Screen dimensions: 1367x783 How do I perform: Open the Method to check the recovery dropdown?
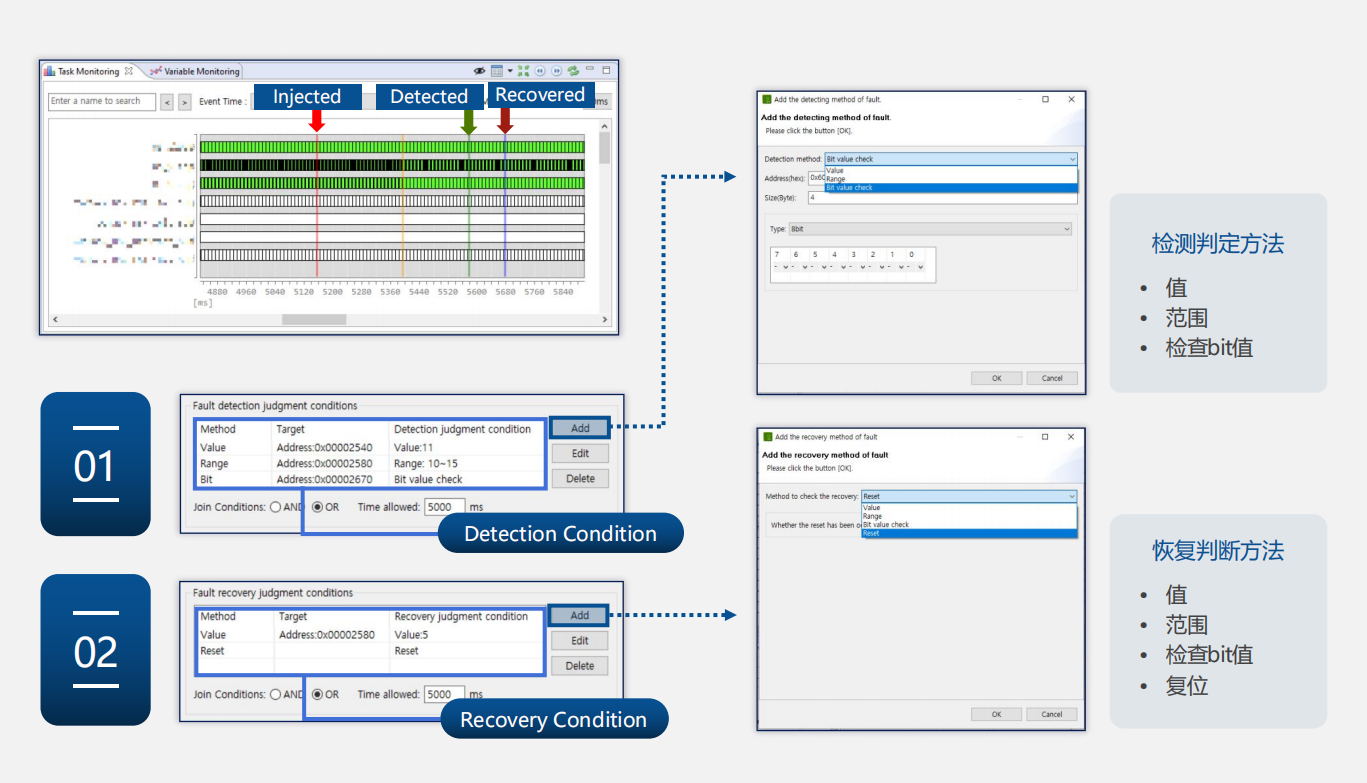(968, 496)
